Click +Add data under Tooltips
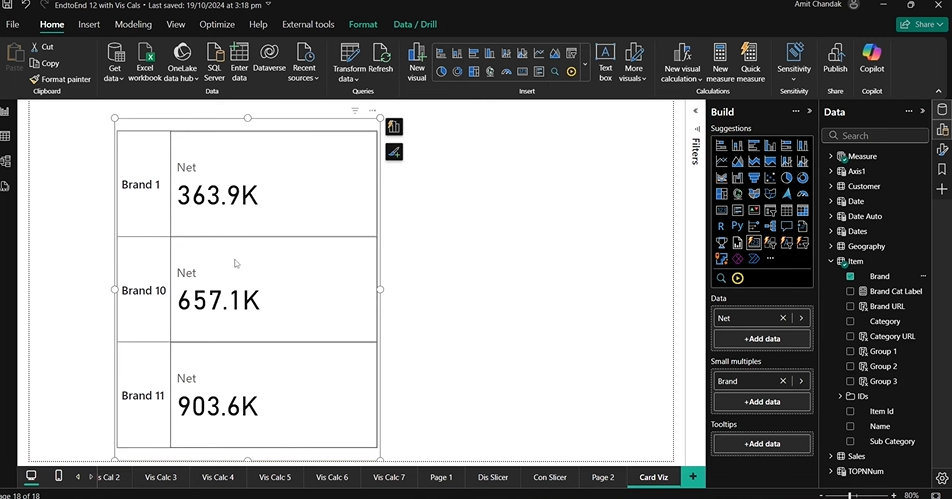The height and width of the screenshot is (499, 952). [x=763, y=444]
